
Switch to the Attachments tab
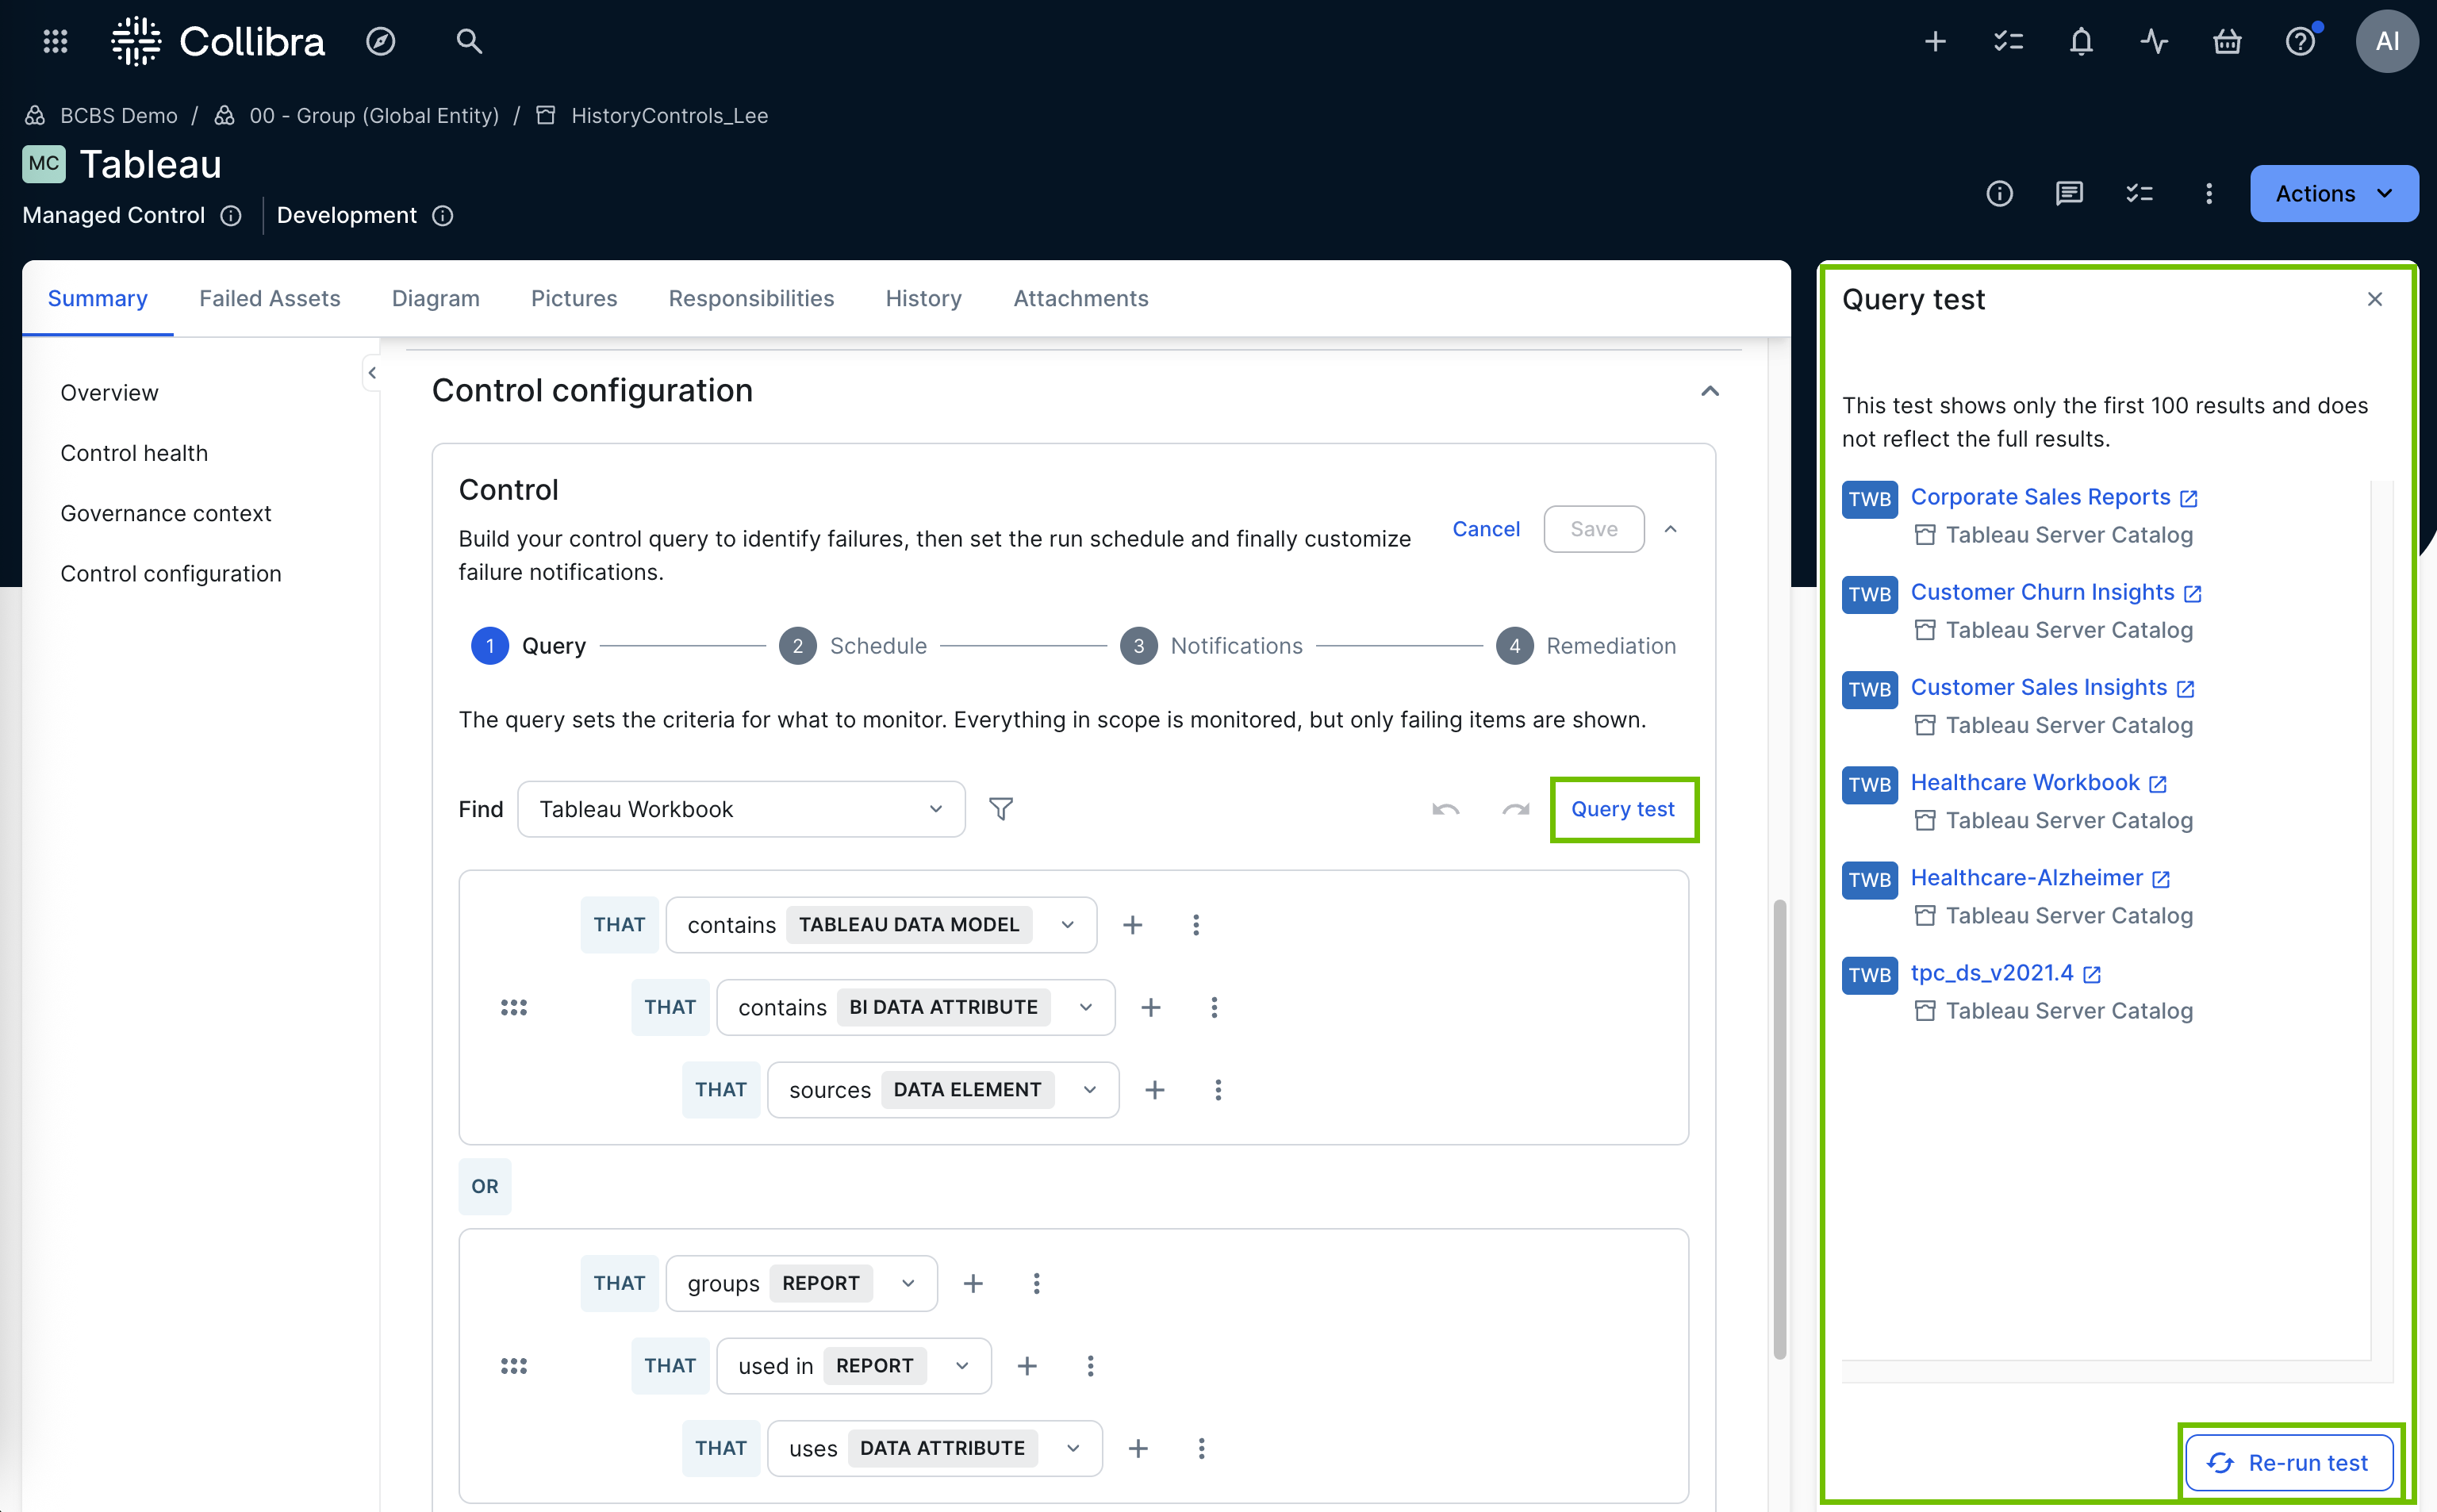click(x=1081, y=298)
